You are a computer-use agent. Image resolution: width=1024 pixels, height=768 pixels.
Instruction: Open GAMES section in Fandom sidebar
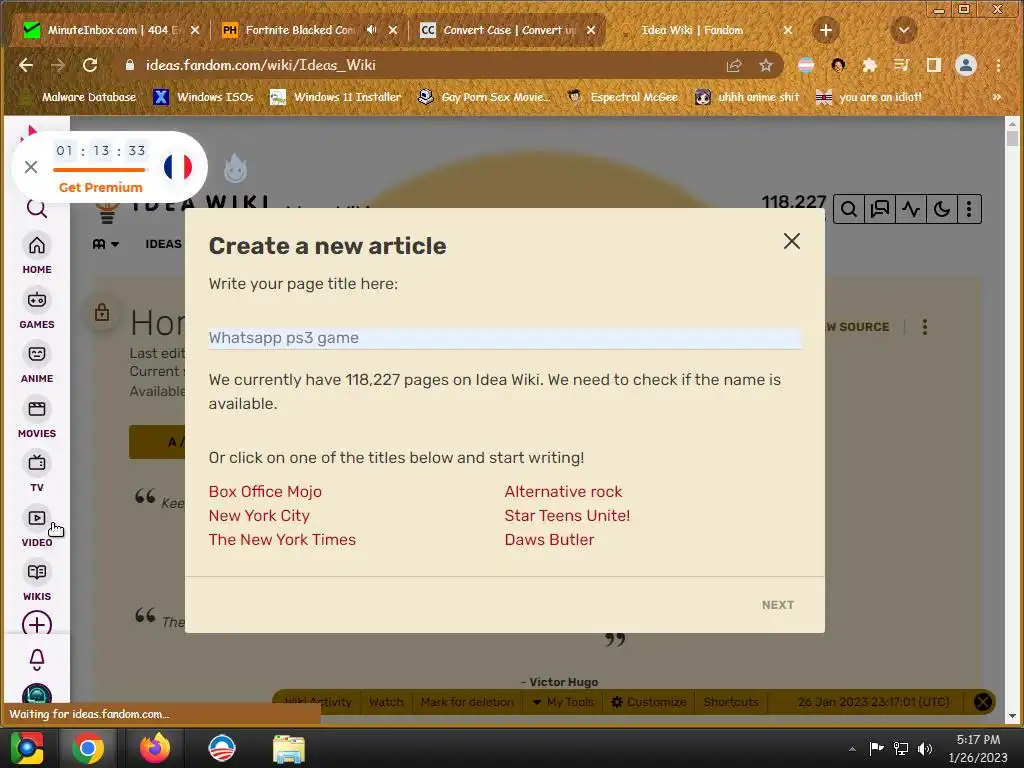tap(37, 309)
